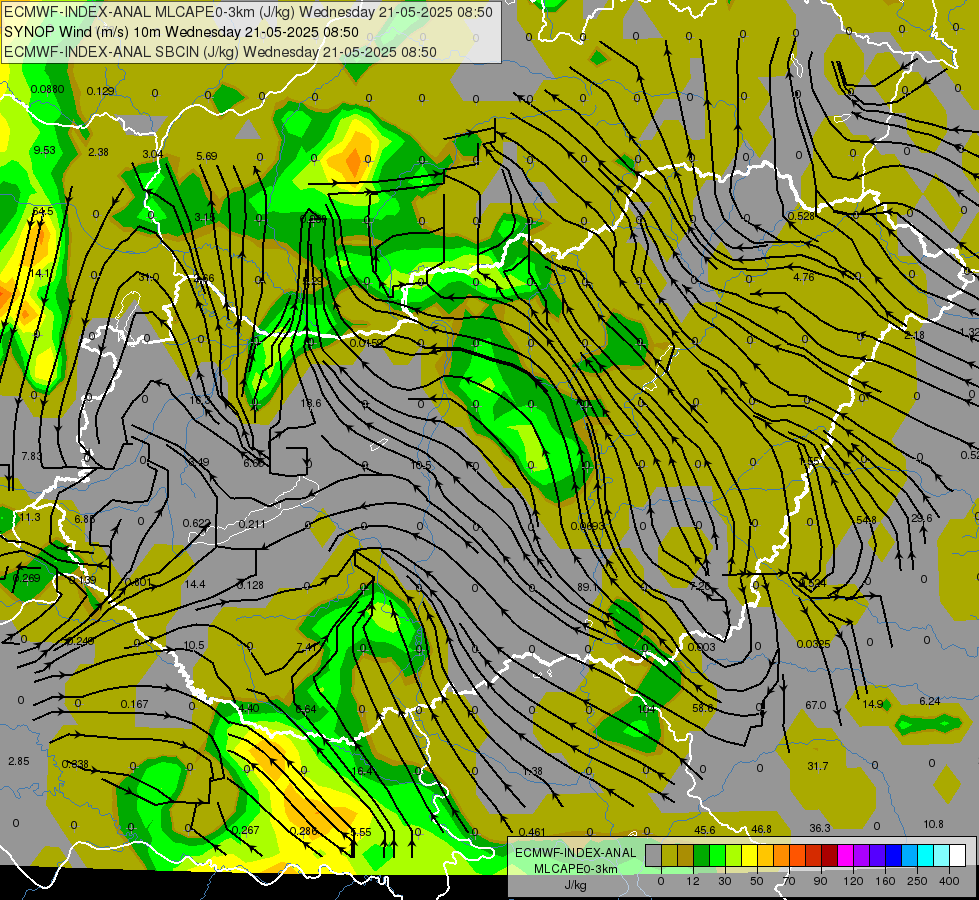The height and width of the screenshot is (900, 979).
Task: Select the bright green colorbar swatch
Action: pos(717,856)
